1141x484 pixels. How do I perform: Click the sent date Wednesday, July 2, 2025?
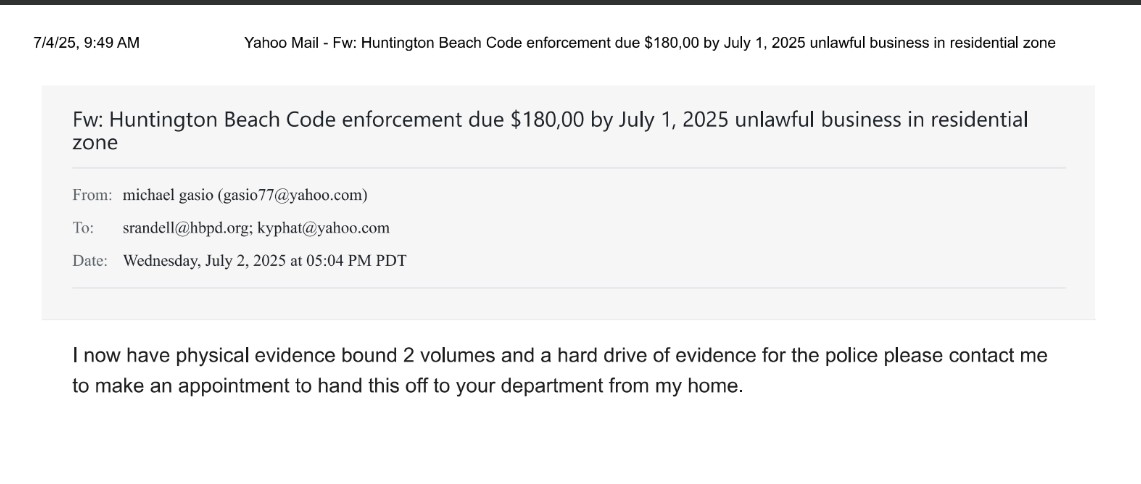204,261
